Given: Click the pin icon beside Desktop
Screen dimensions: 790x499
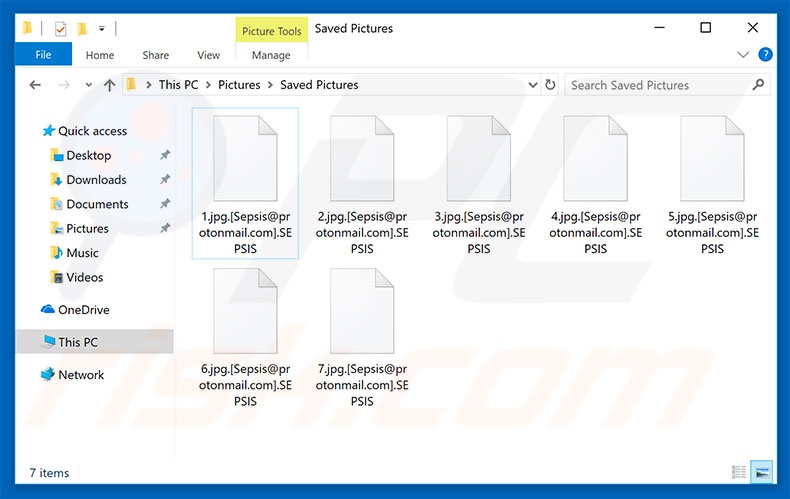Looking at the screenshot, I should [x=165, y=155].
